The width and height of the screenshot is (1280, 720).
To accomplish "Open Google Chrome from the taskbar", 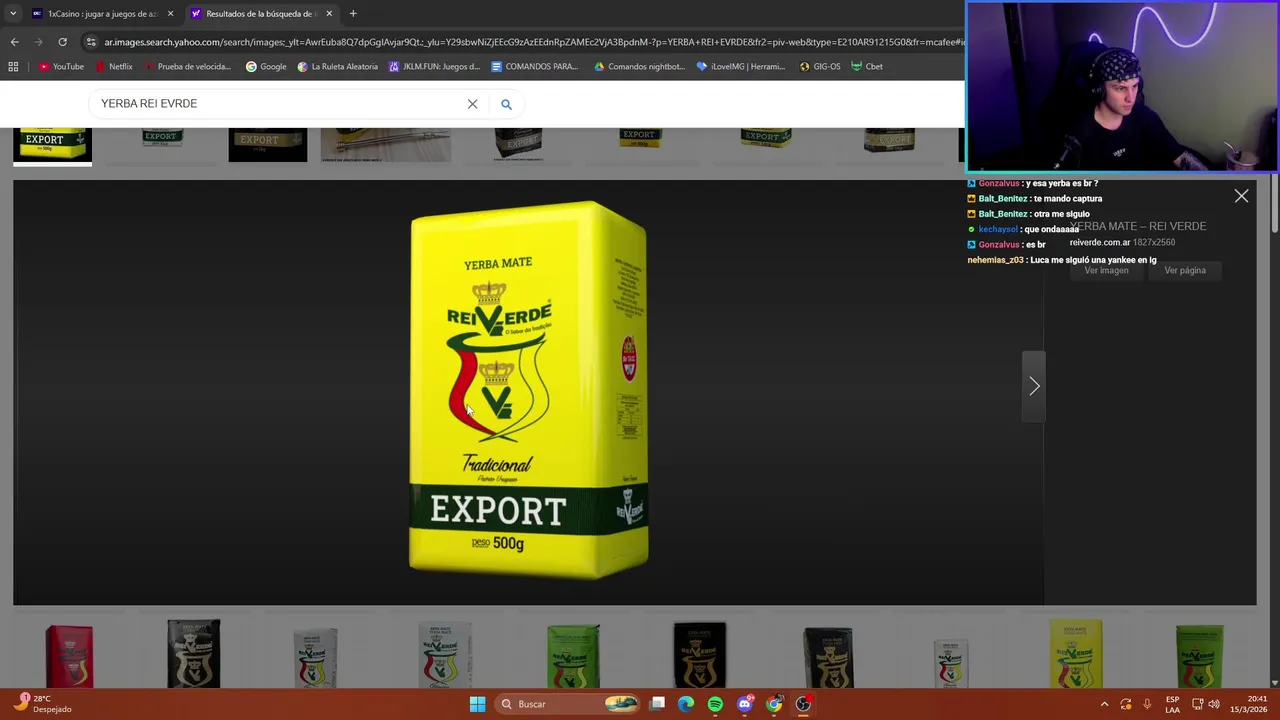I will [774, 704].
